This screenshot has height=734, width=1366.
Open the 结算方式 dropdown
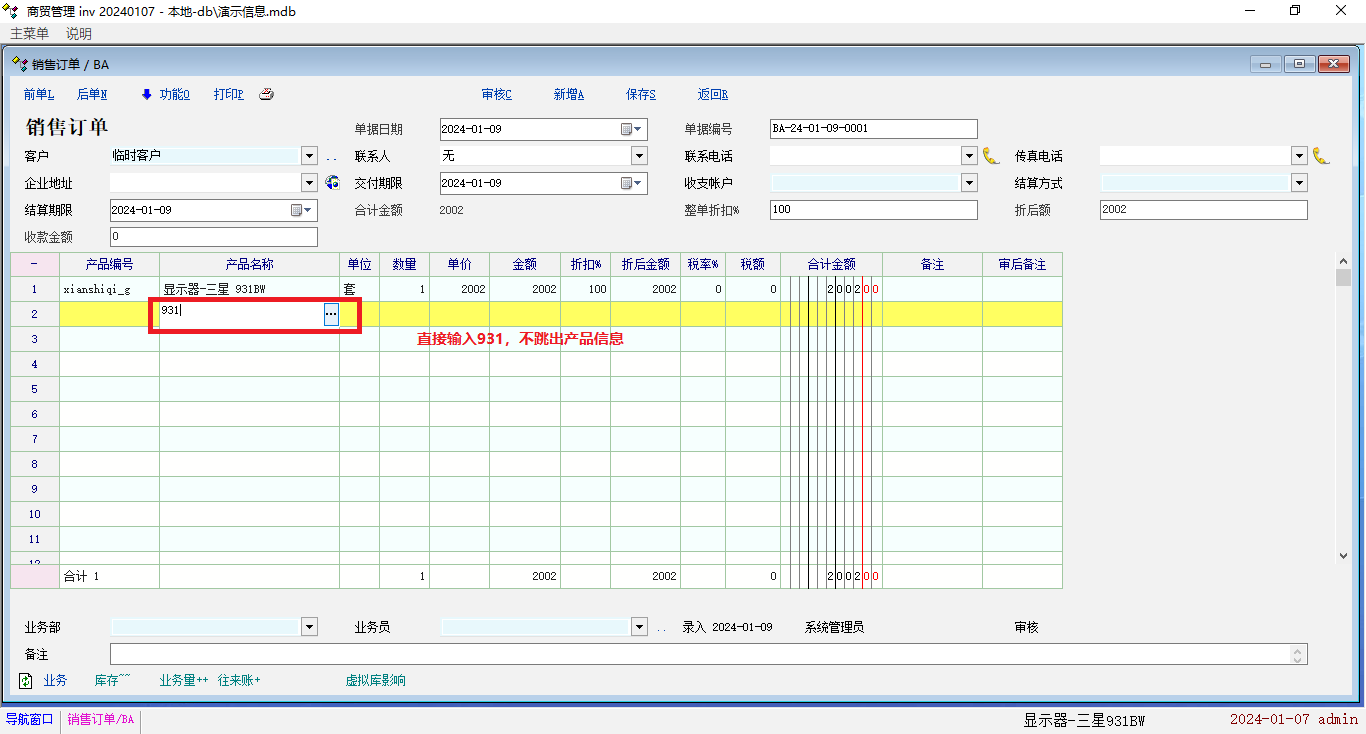[1299, 183]
